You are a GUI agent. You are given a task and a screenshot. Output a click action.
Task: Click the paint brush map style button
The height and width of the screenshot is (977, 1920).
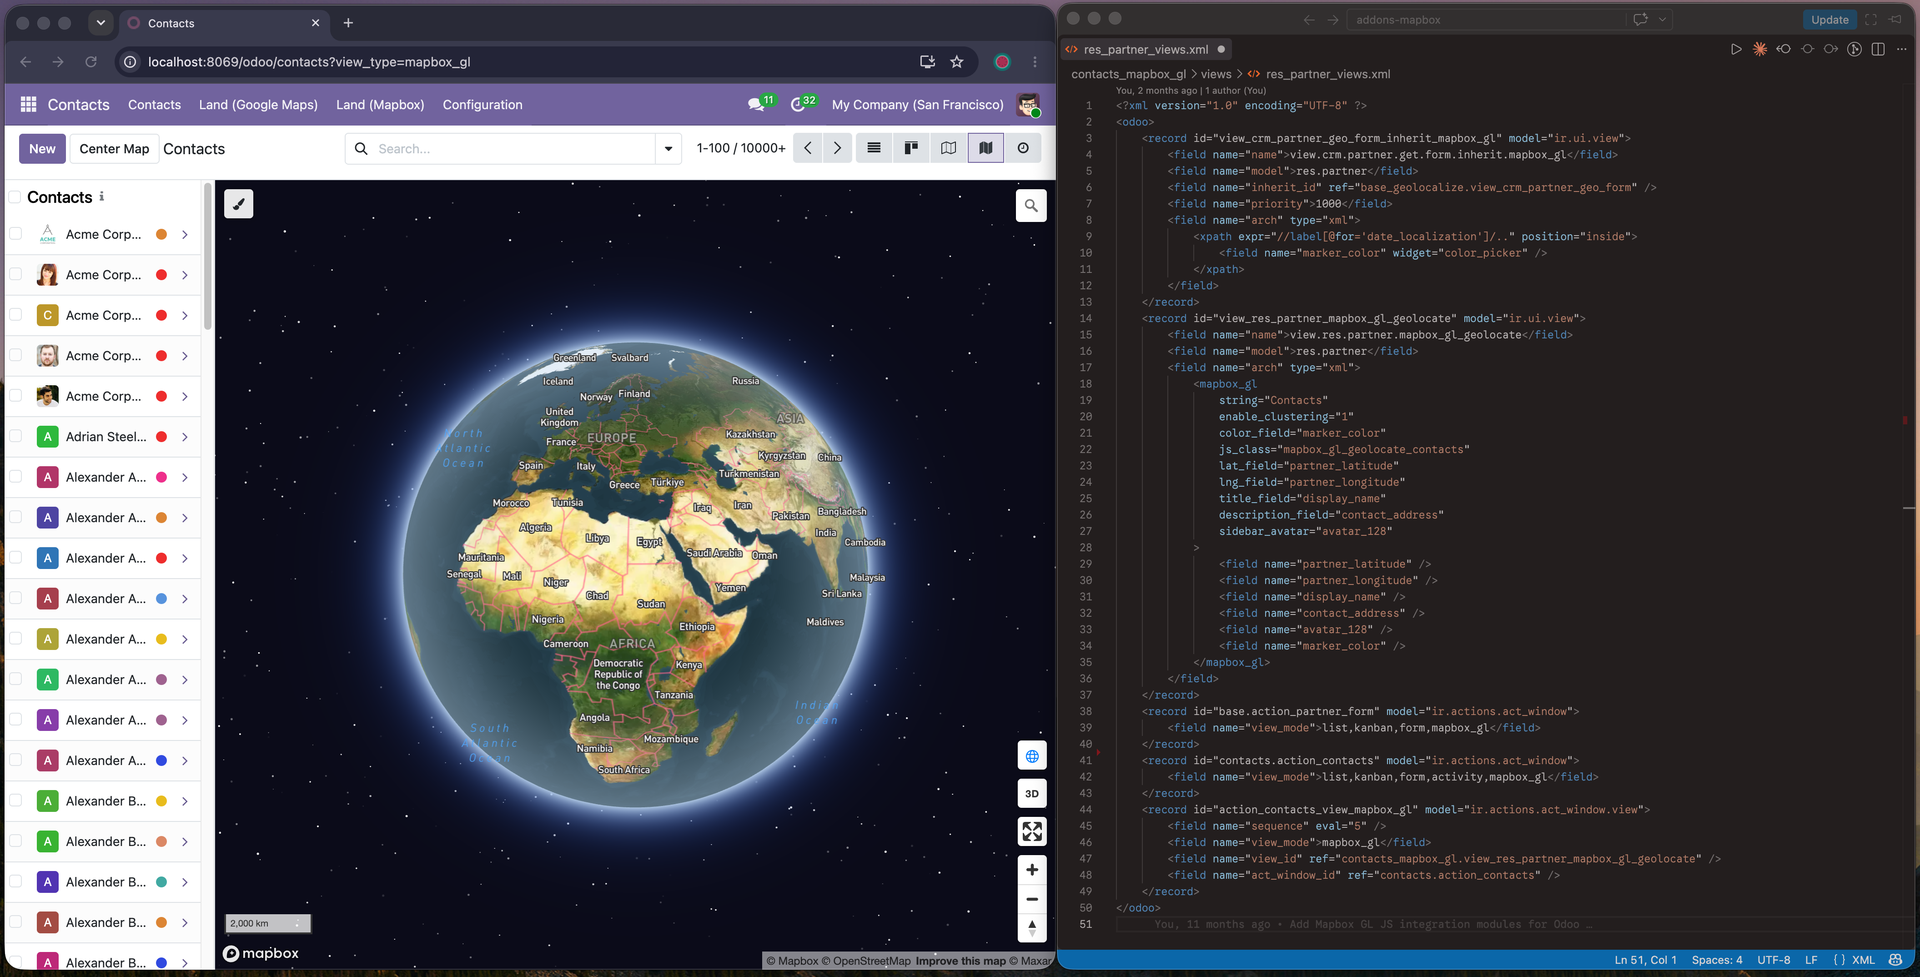pos(238,204)
